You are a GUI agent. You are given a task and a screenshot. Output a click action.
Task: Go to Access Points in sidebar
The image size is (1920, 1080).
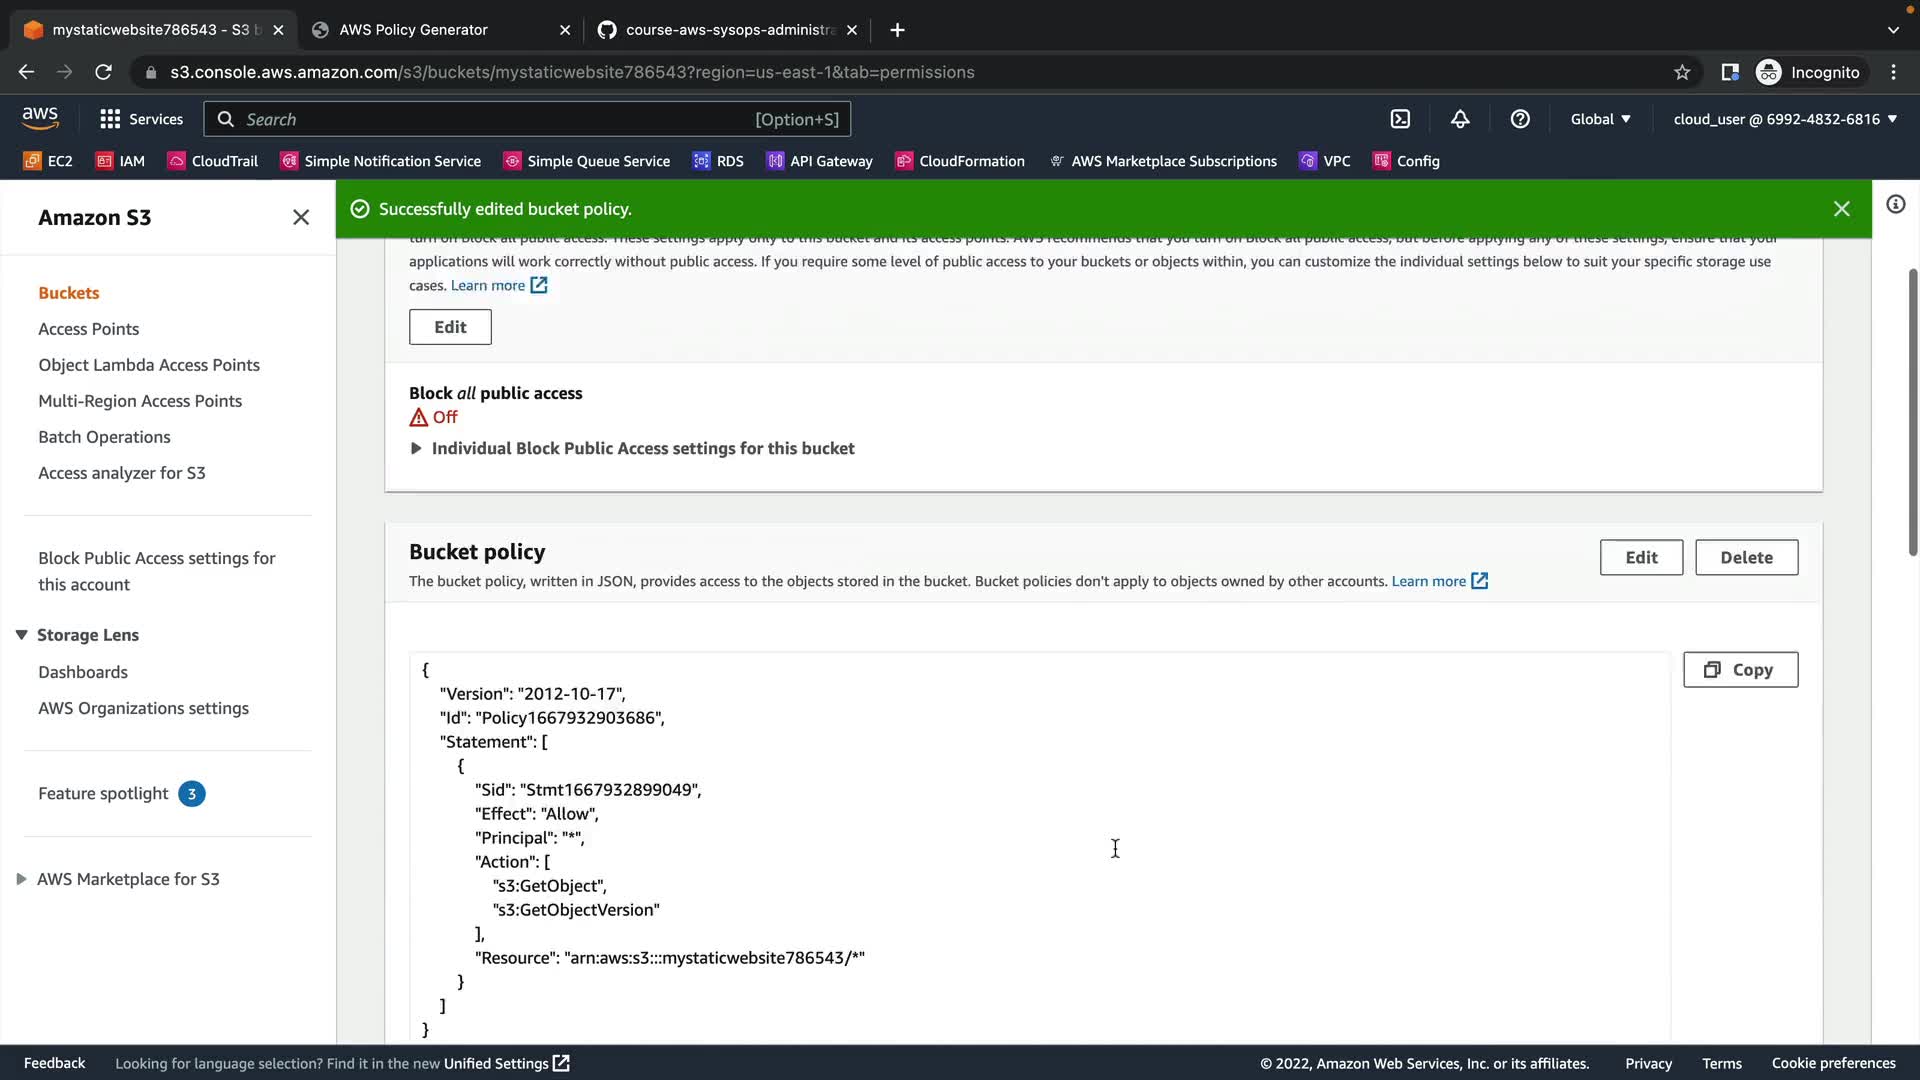pyautogui.click(x=88, y=329)
